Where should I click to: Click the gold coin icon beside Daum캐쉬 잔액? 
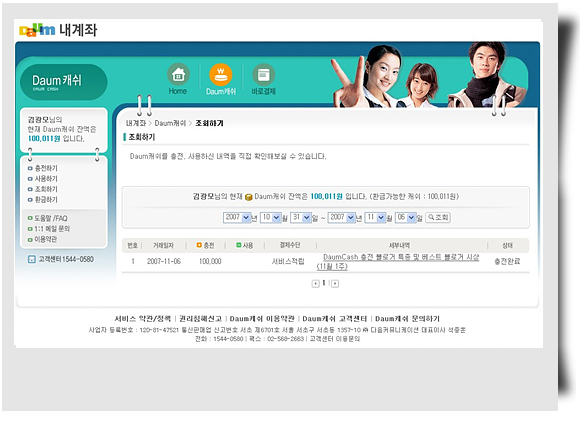coord(249,197)
